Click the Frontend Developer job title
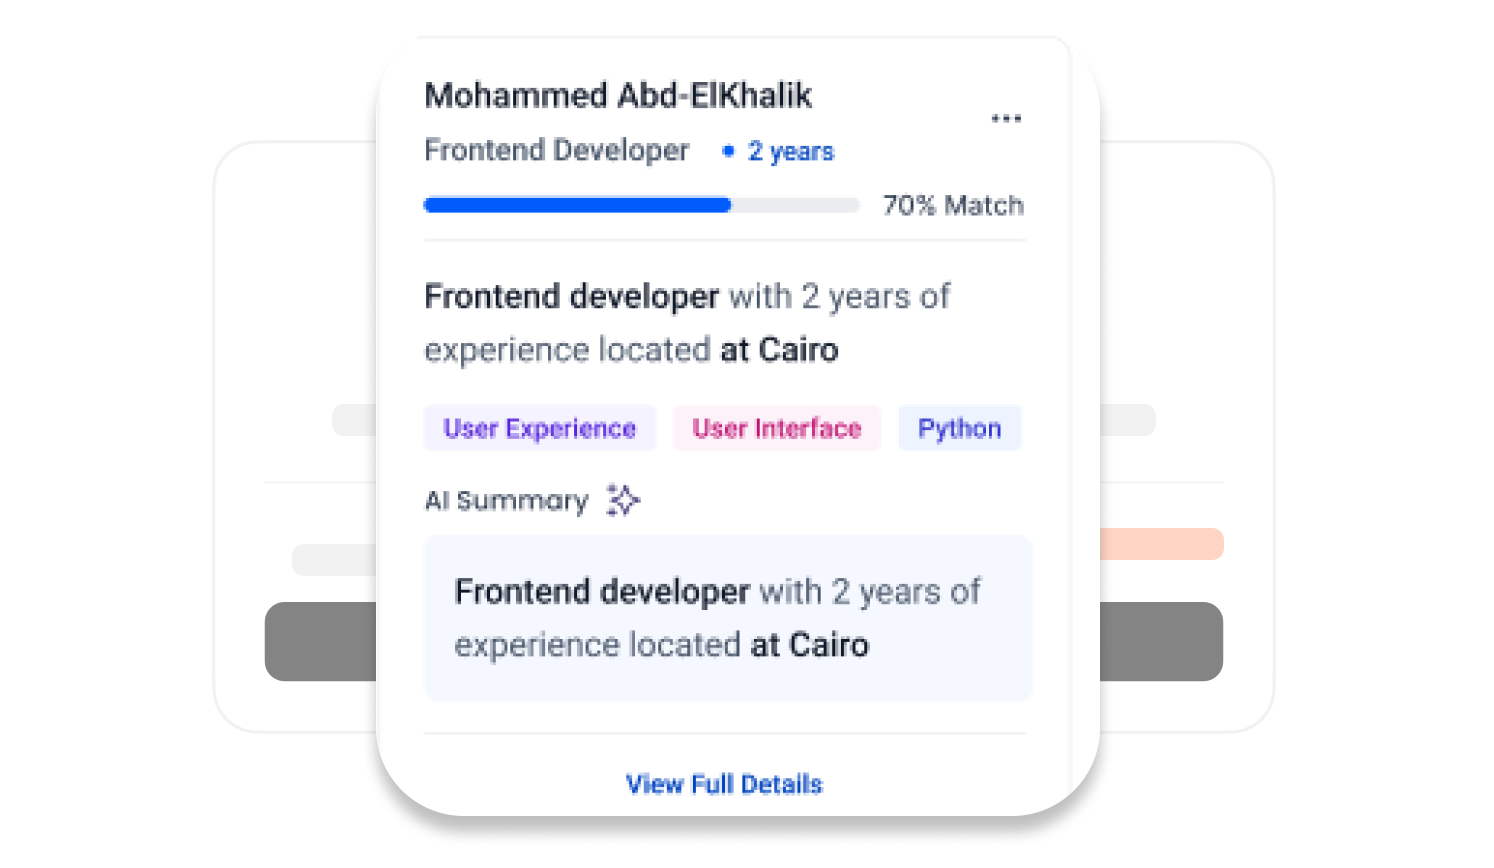 click(x=557, y=150)
